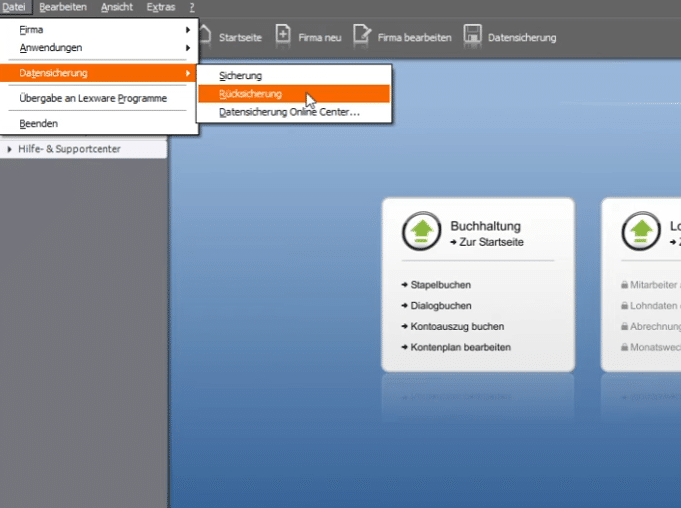Viewport: 681px width, 508px height.
Task: Click the Datensicherung toolbar label
Action: 522,38
